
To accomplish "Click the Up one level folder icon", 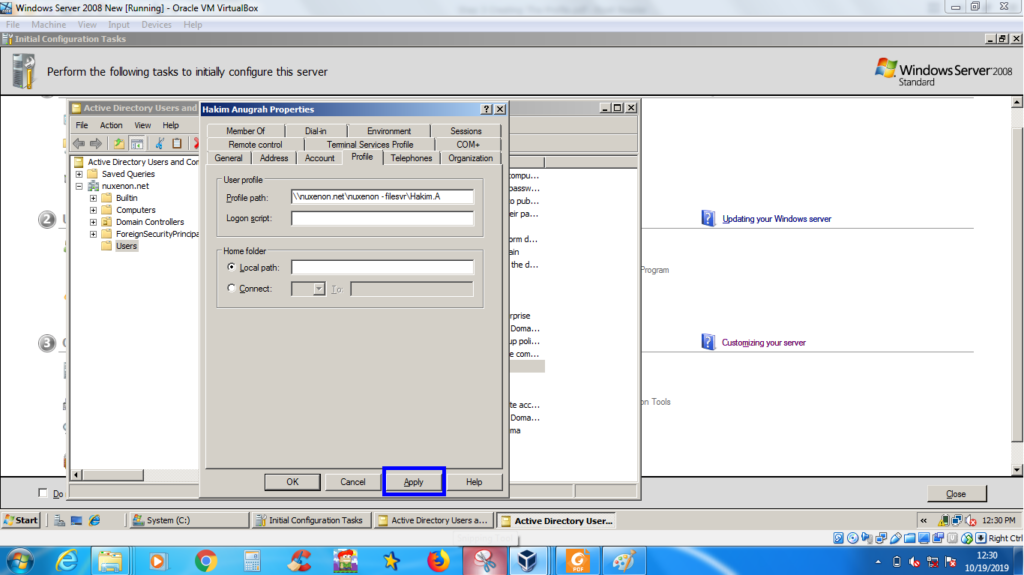I will point(118,144).
